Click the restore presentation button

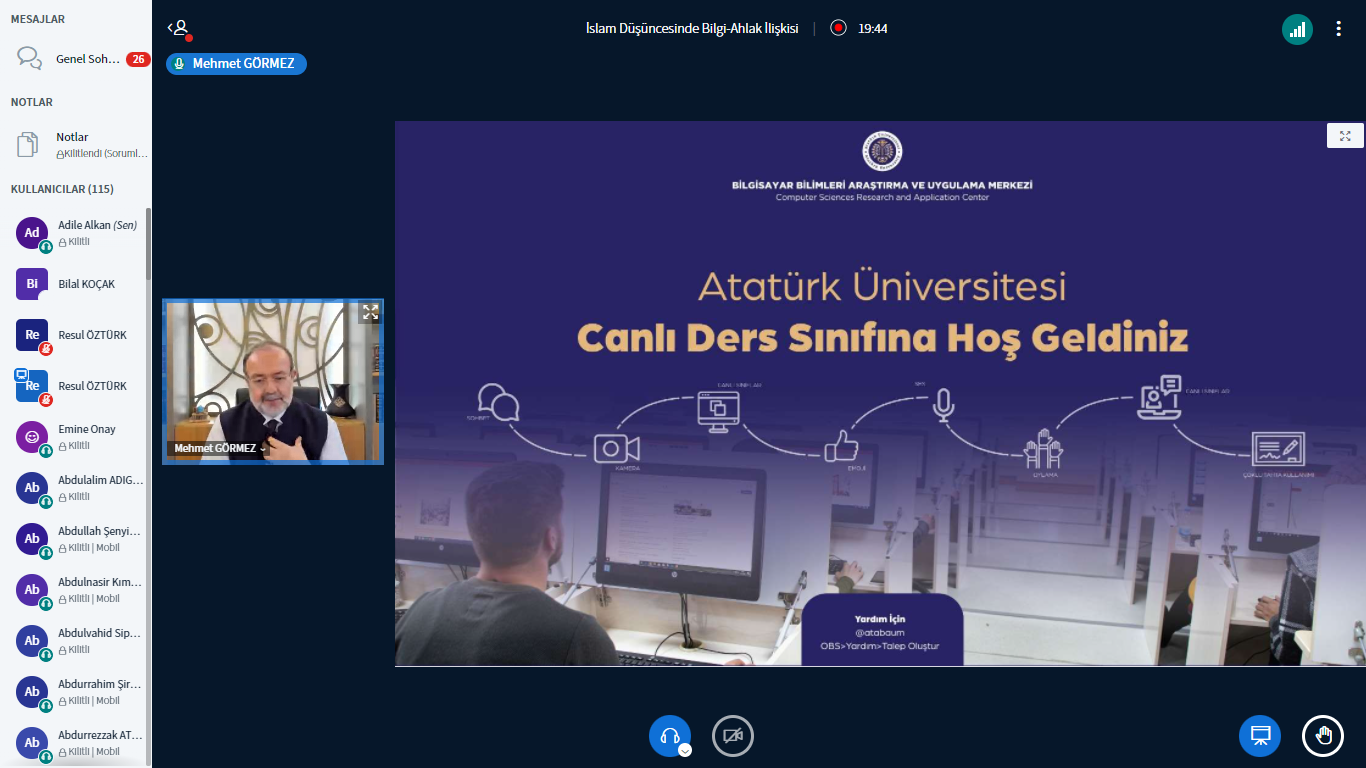pyautogui.click(x=1260, y=736)
